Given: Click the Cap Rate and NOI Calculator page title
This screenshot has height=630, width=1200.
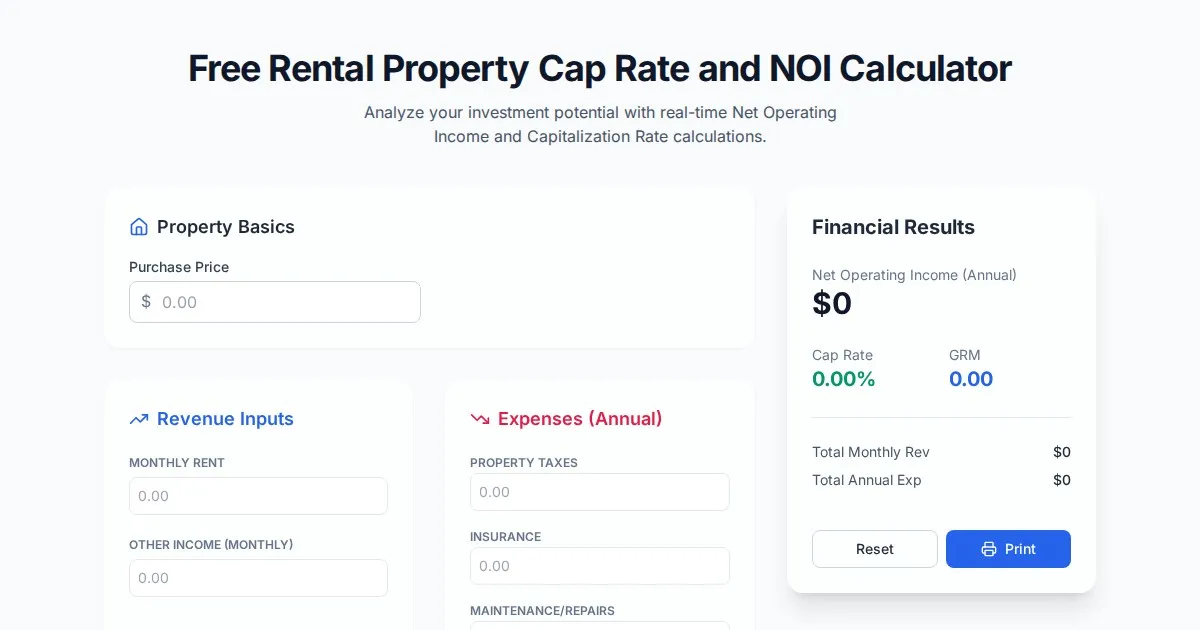Looking at the screenshot, I should (x=600, y=69).
